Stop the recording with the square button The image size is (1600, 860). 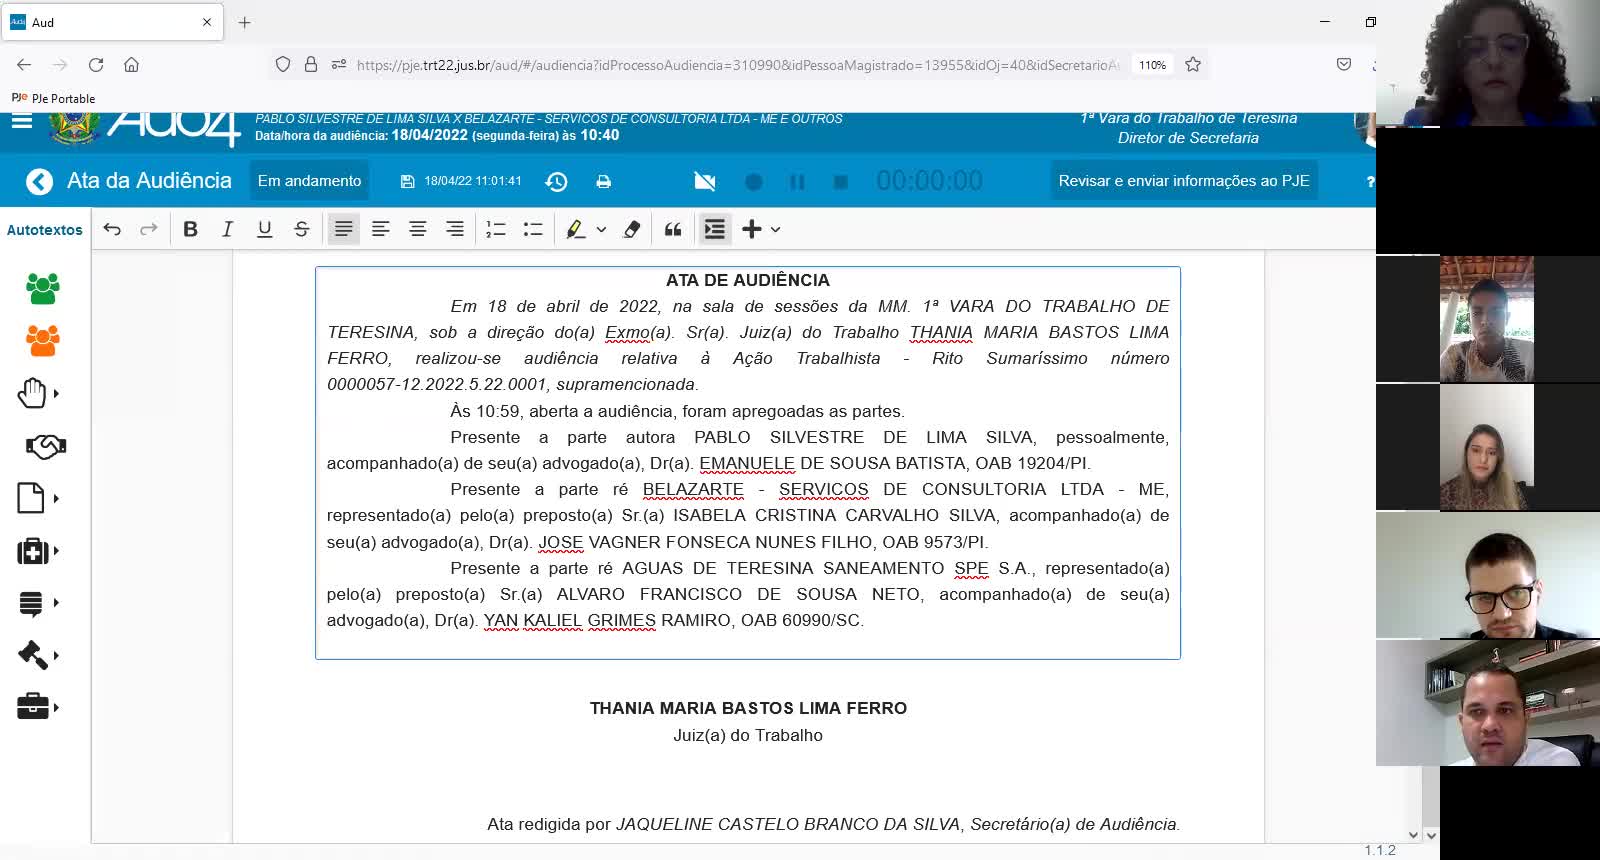point(841,182)
